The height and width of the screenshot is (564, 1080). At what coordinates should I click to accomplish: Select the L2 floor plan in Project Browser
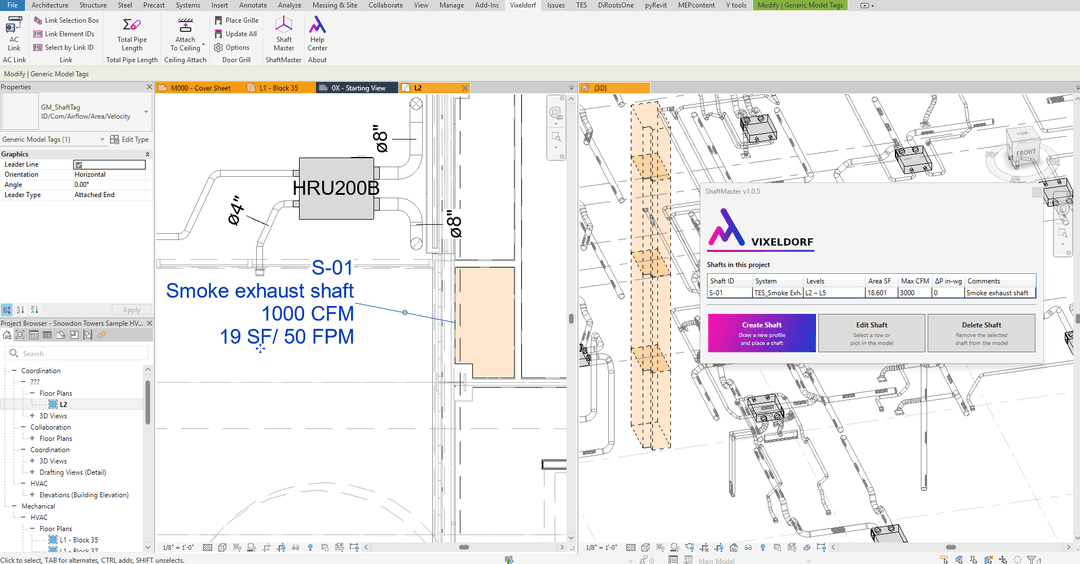63,404
